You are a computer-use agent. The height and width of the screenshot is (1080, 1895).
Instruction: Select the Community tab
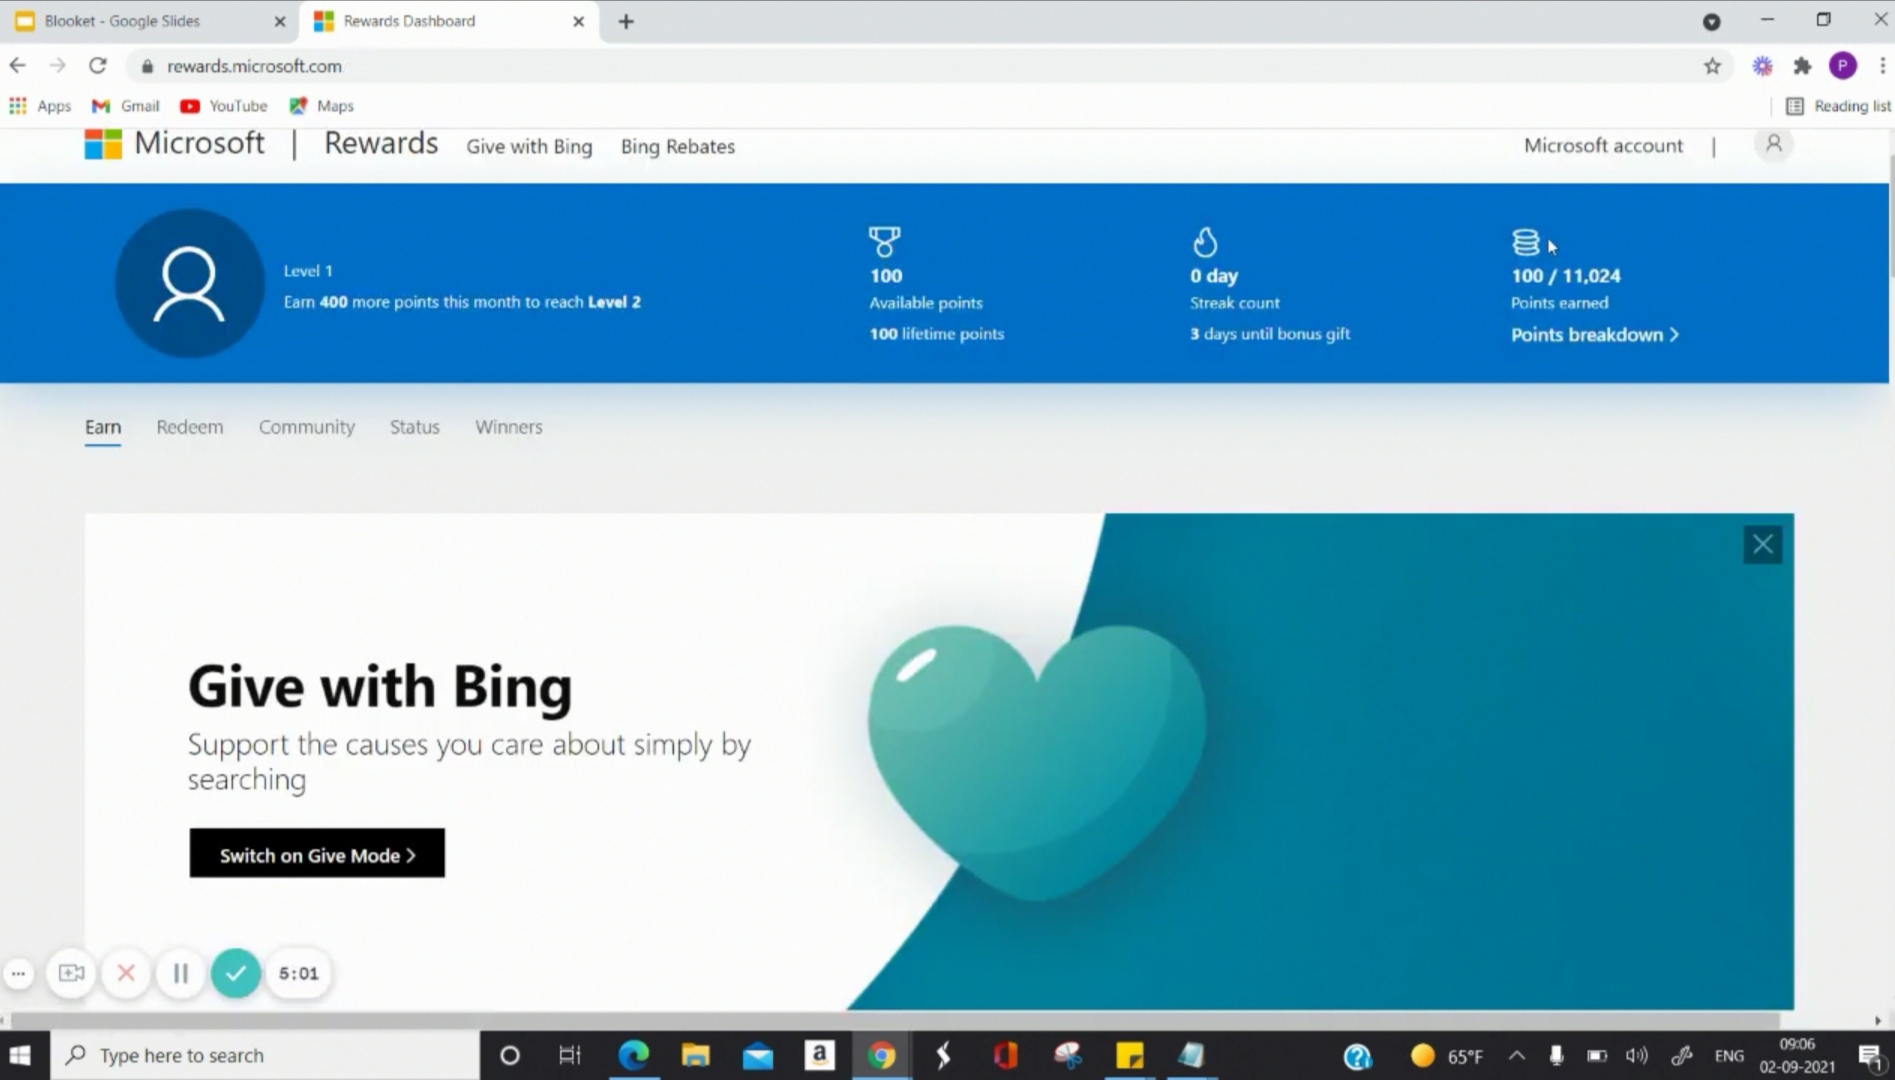(x=307, y=427)
